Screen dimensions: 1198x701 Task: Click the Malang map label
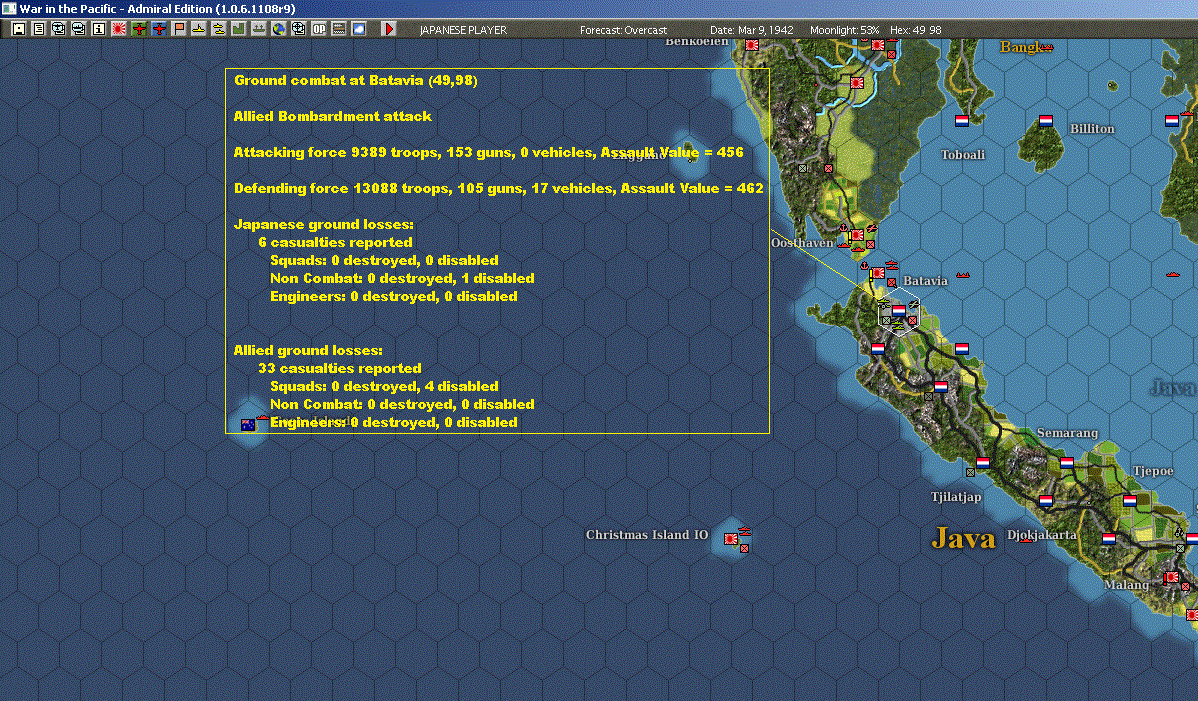[1126, 585]
